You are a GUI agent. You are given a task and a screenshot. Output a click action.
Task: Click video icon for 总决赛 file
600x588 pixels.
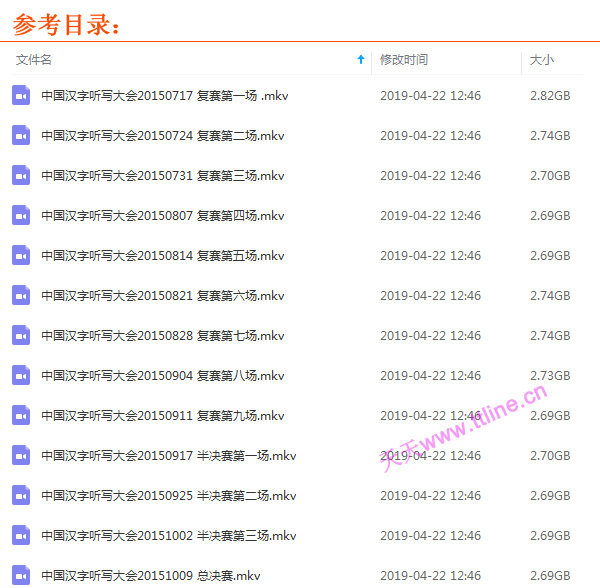(21, 575)
